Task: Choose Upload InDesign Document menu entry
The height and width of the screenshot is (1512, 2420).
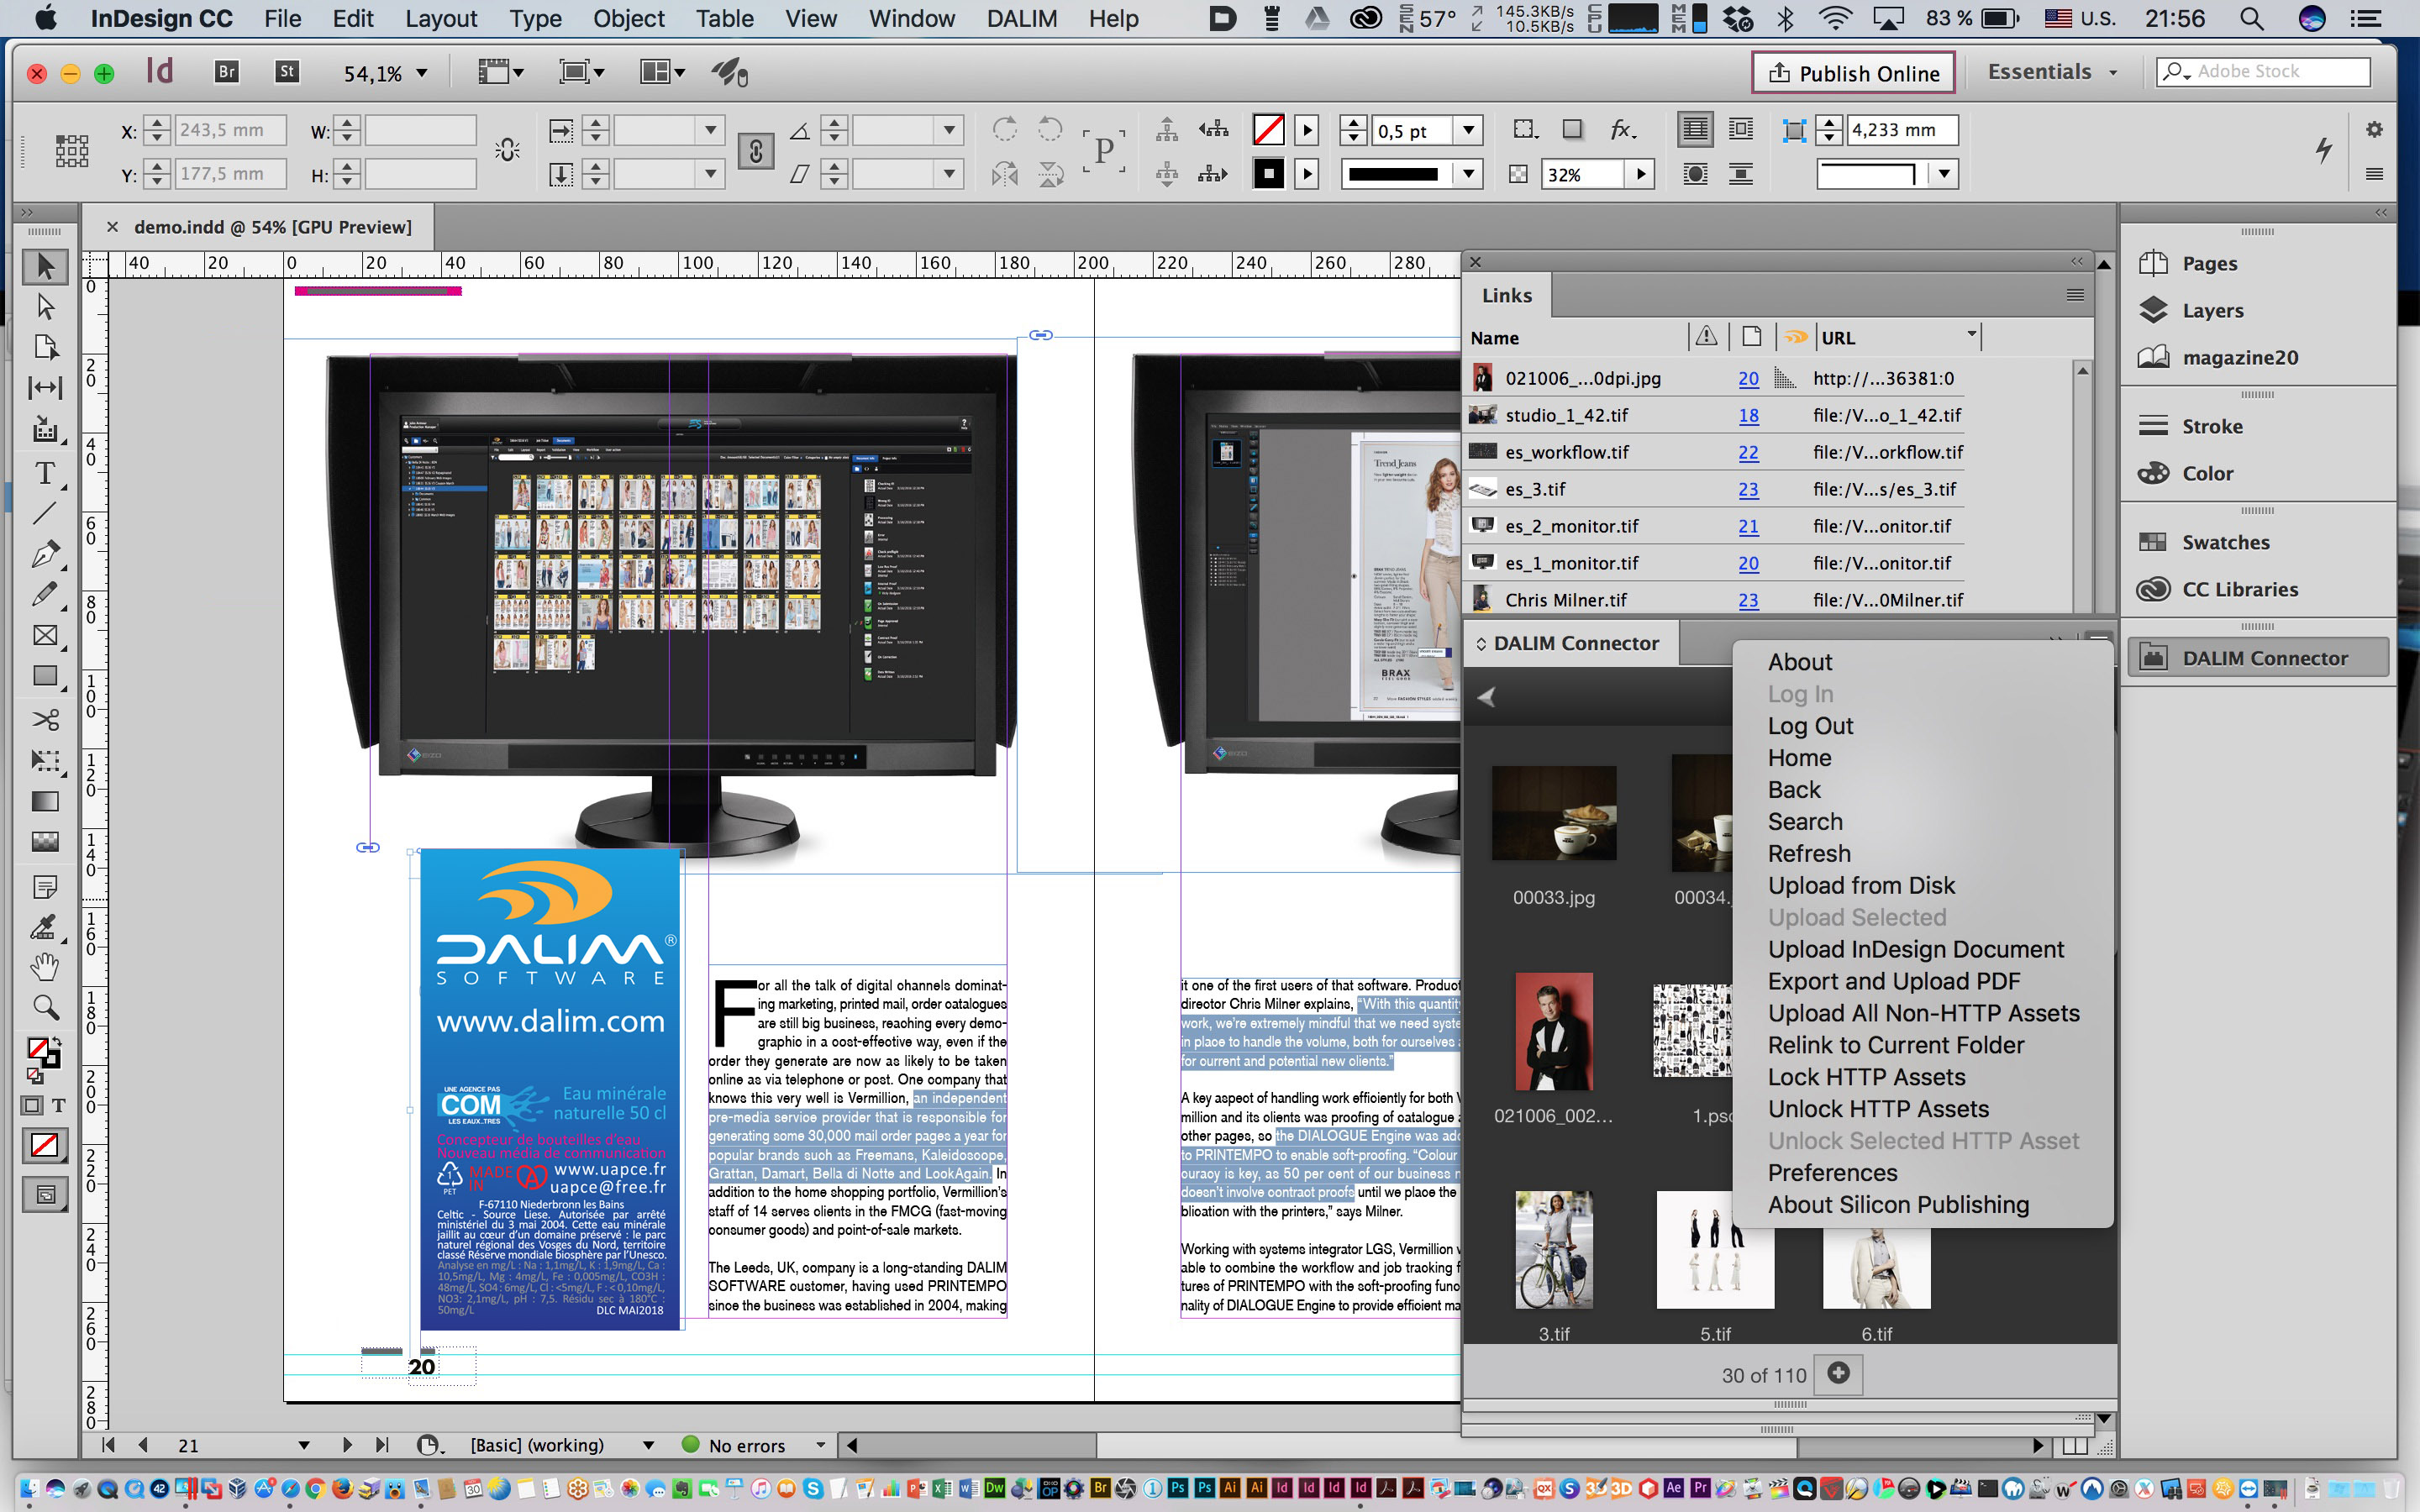Action: coord(1915,949)
